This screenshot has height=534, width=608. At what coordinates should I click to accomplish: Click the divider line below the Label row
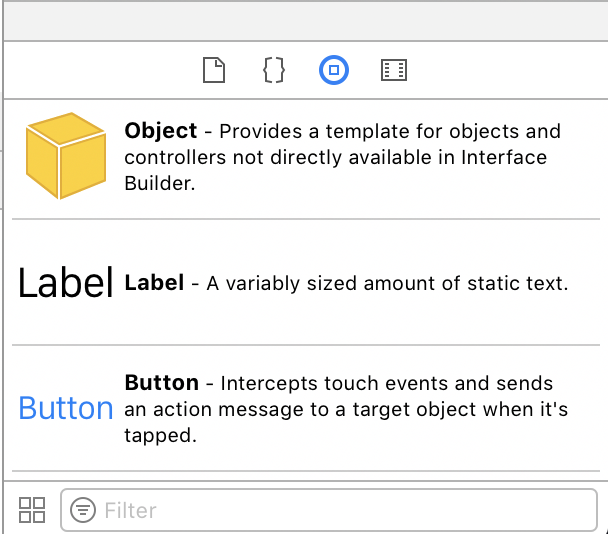click(x=306, y=344)
